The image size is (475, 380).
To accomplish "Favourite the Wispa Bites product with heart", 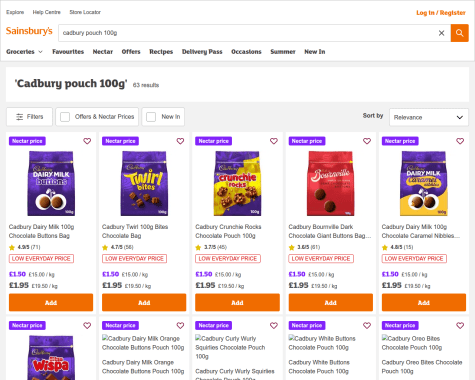I will pos(87,325).
